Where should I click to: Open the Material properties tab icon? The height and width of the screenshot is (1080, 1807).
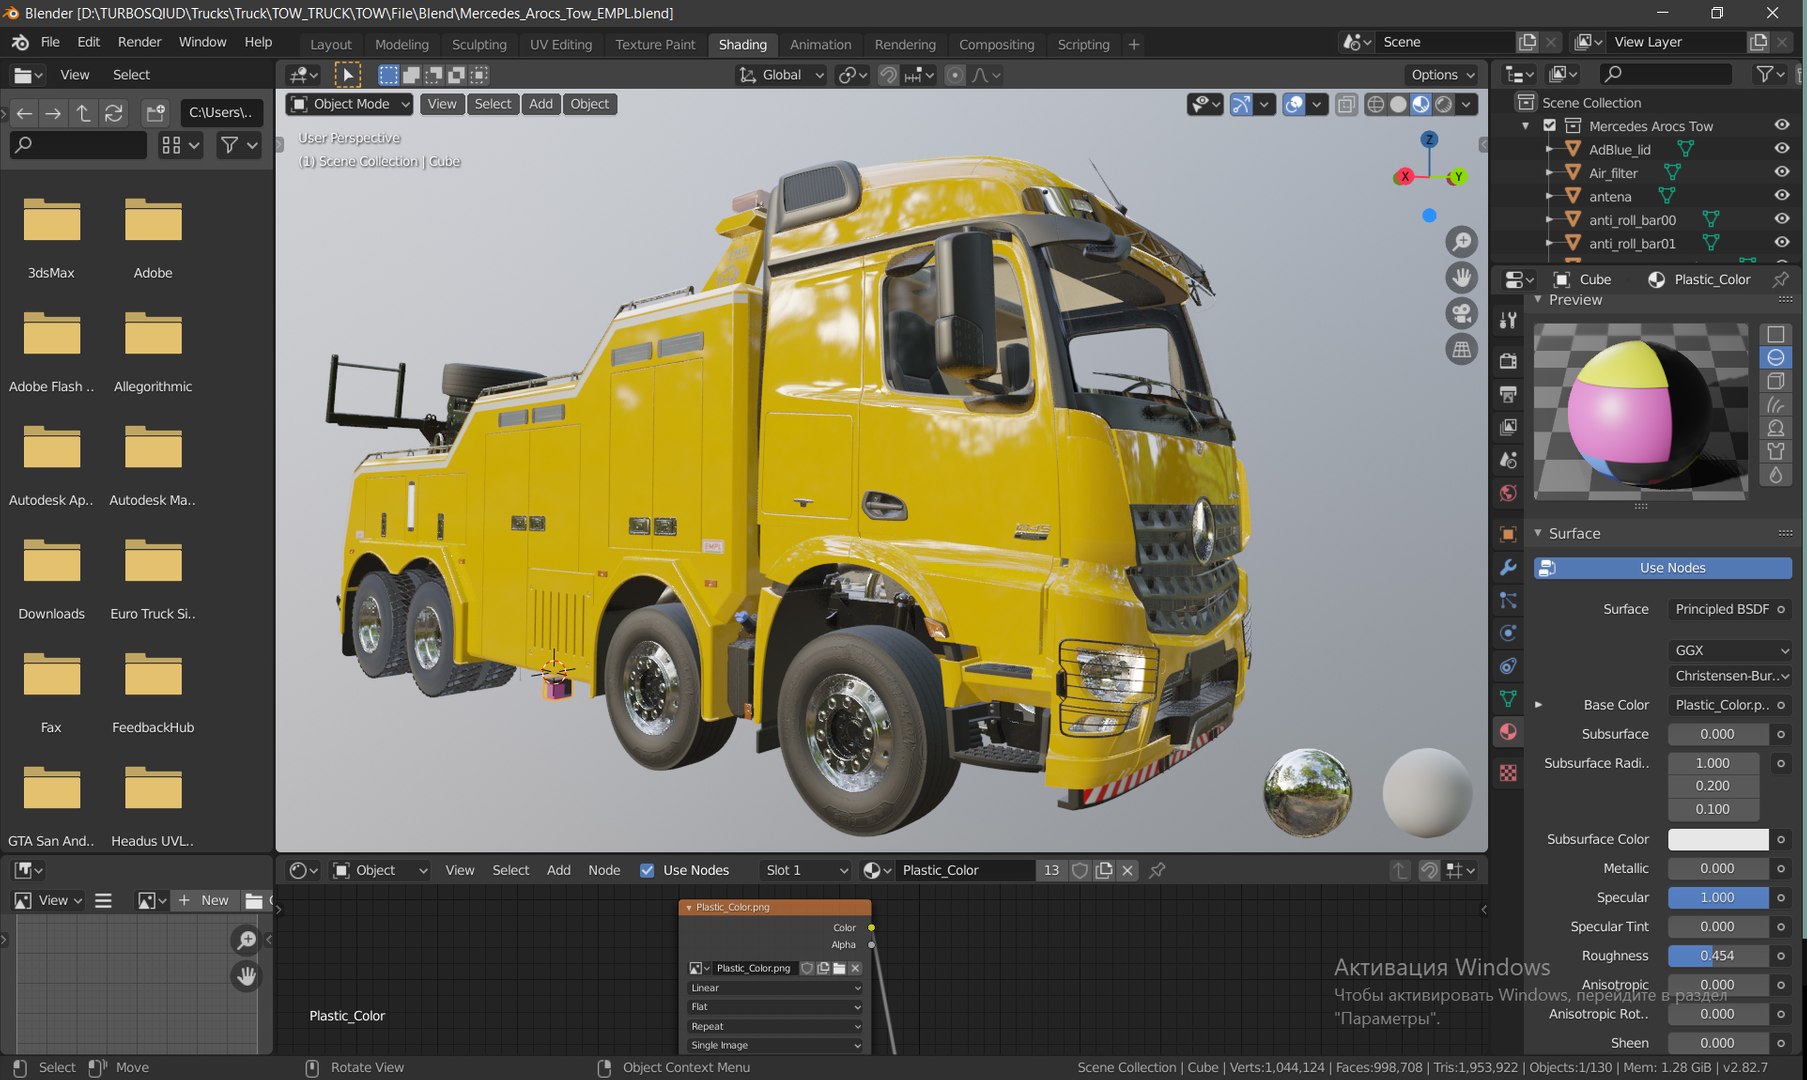[1508, 732]
